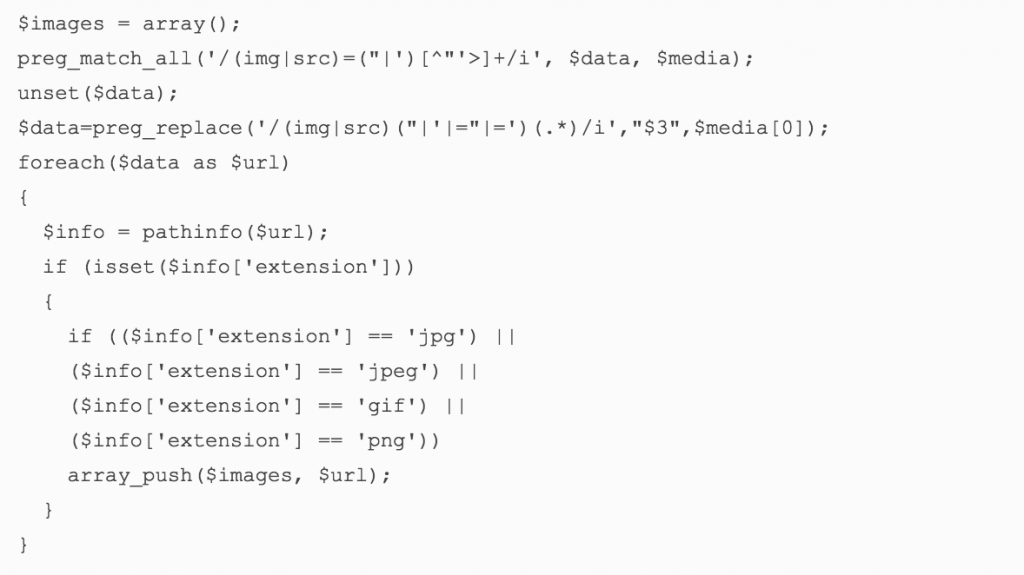Click the final closing brace
This screenshot has height=575, width=1024.
[x=24, y=544]
